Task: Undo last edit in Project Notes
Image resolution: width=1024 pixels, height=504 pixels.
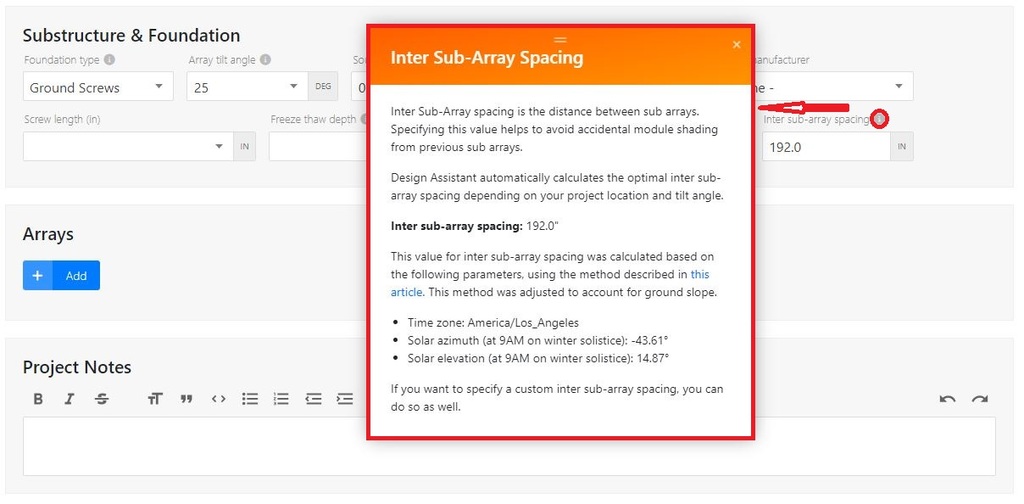Action: [x=947, y=399]
